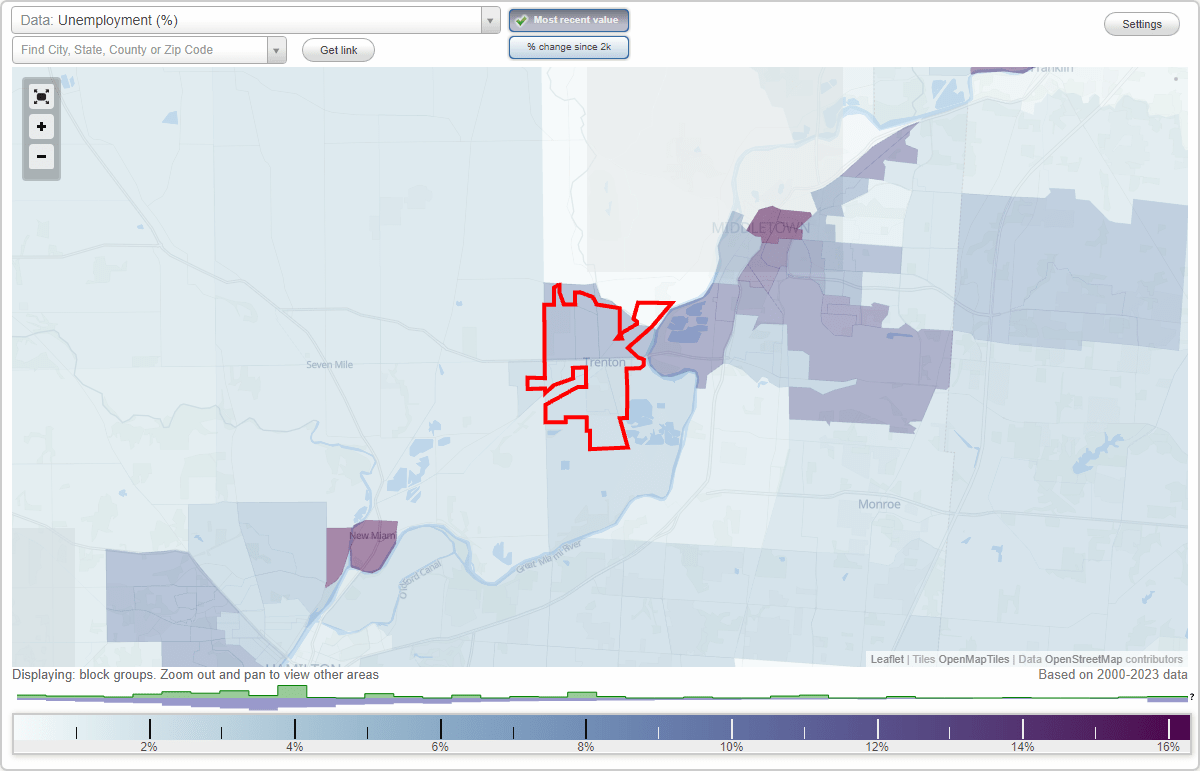Image resolution: width=1200 pixels, height=771 pixels.
Task: Click the question mark help icon beside histogram
Action: [x=1191, y=698]
